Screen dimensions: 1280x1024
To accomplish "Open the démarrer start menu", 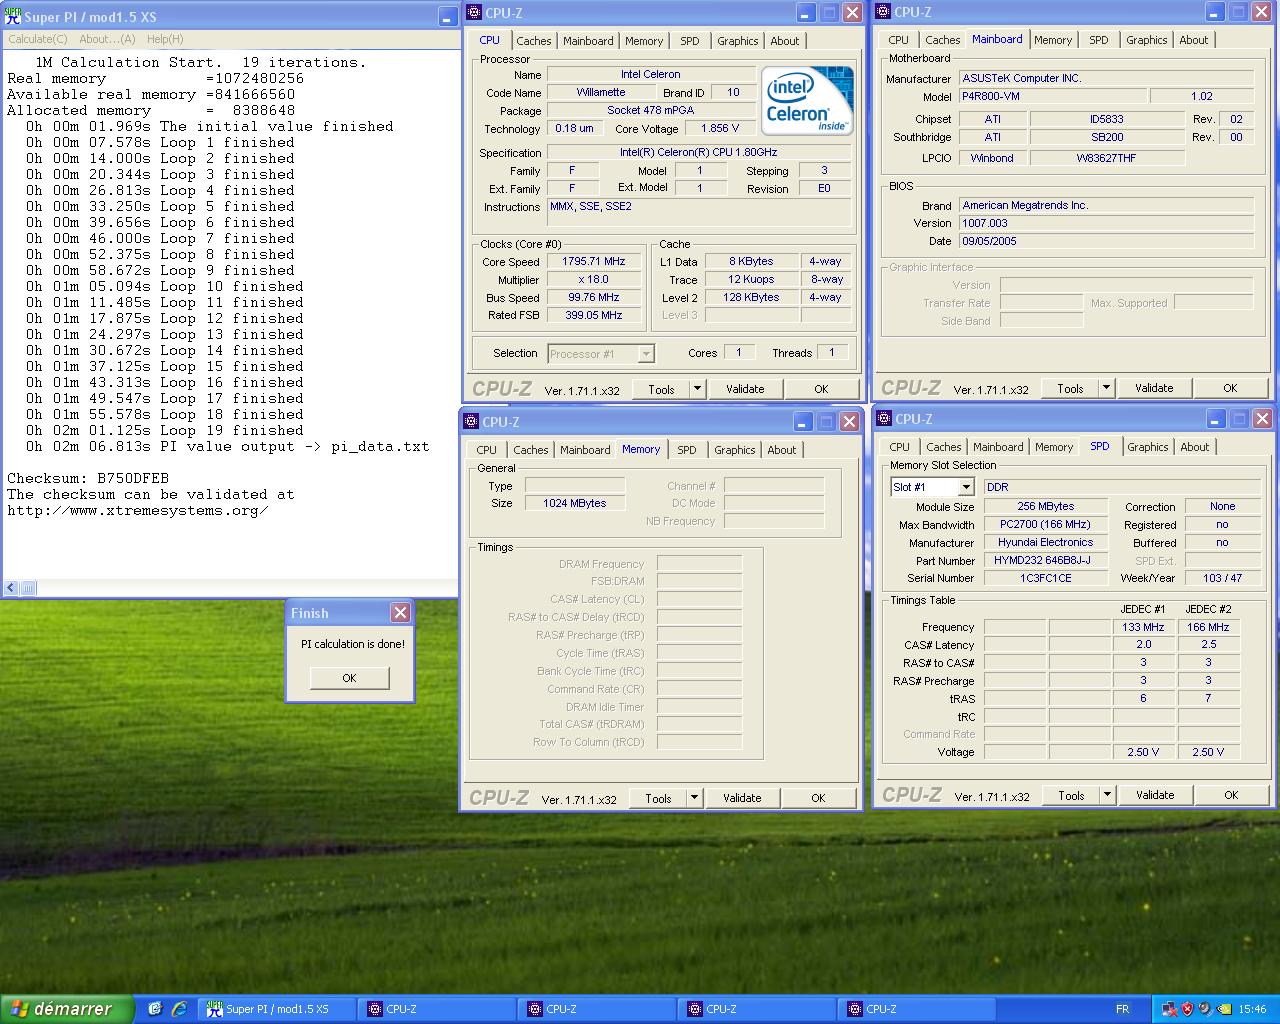I will tap(67, 1009).
